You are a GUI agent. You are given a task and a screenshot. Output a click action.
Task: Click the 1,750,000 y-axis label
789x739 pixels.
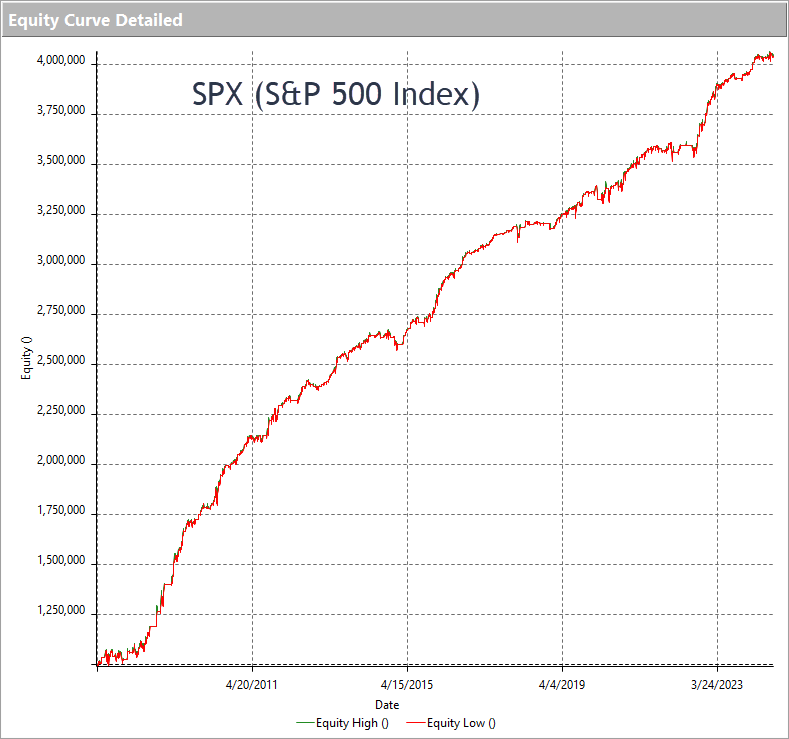point(61,510)
